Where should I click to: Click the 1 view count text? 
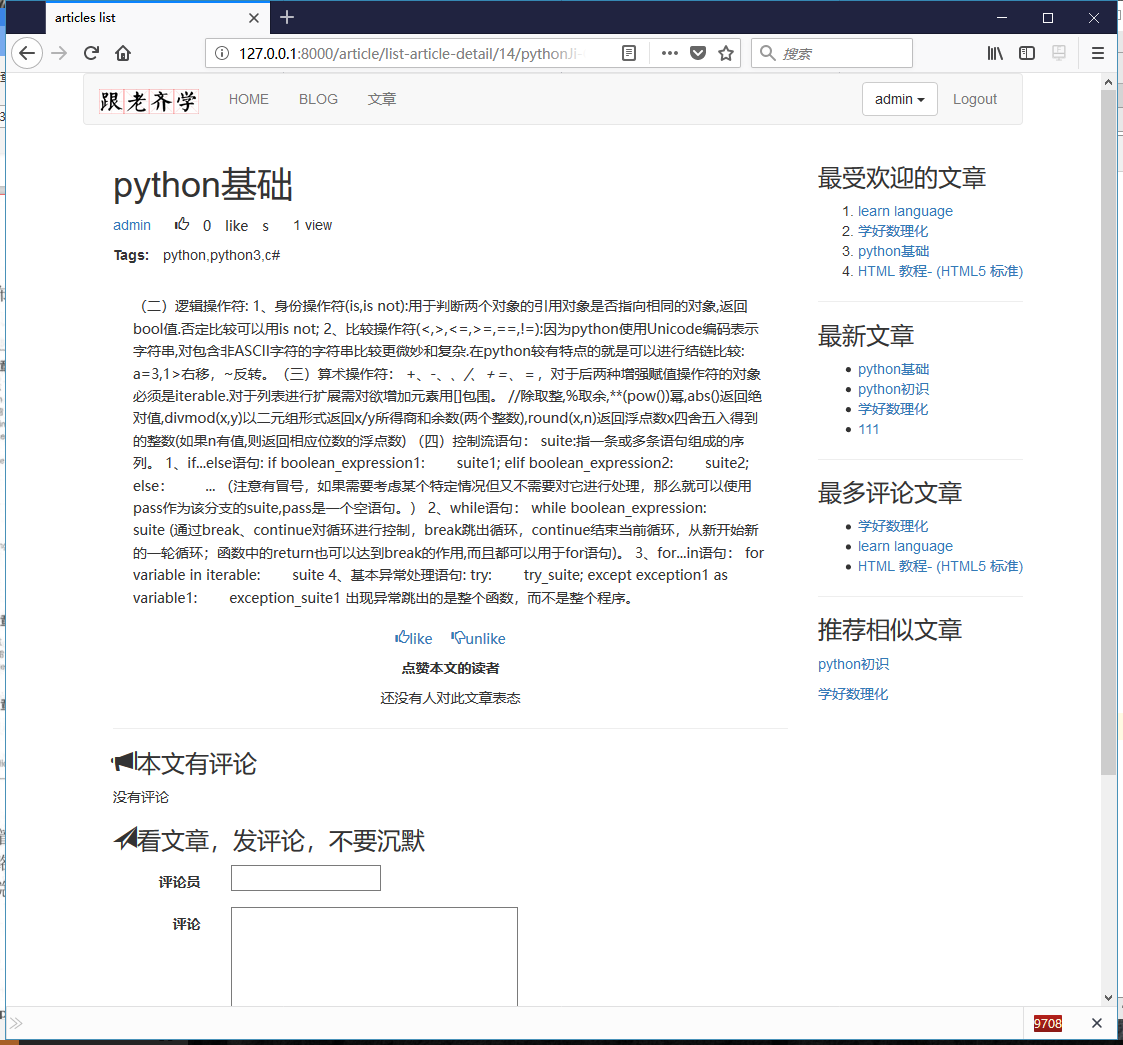pos(312,226)
